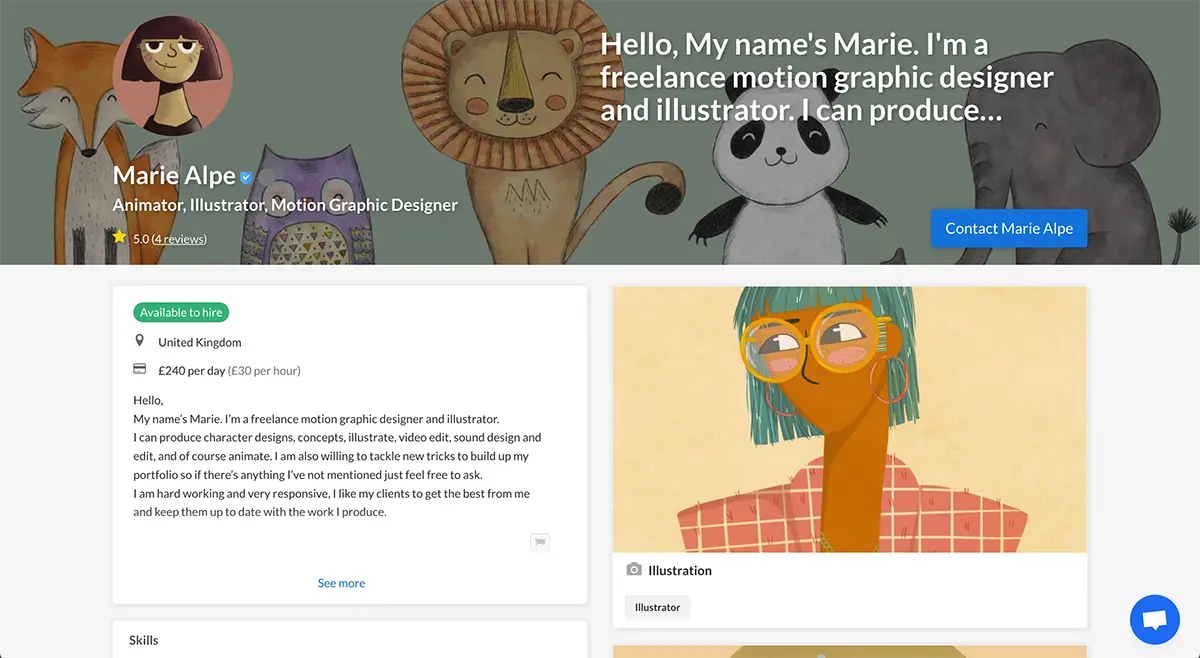1200x658 pixels.
Task: Click the payment card icon next to the day rate
Action: point(138,369)
